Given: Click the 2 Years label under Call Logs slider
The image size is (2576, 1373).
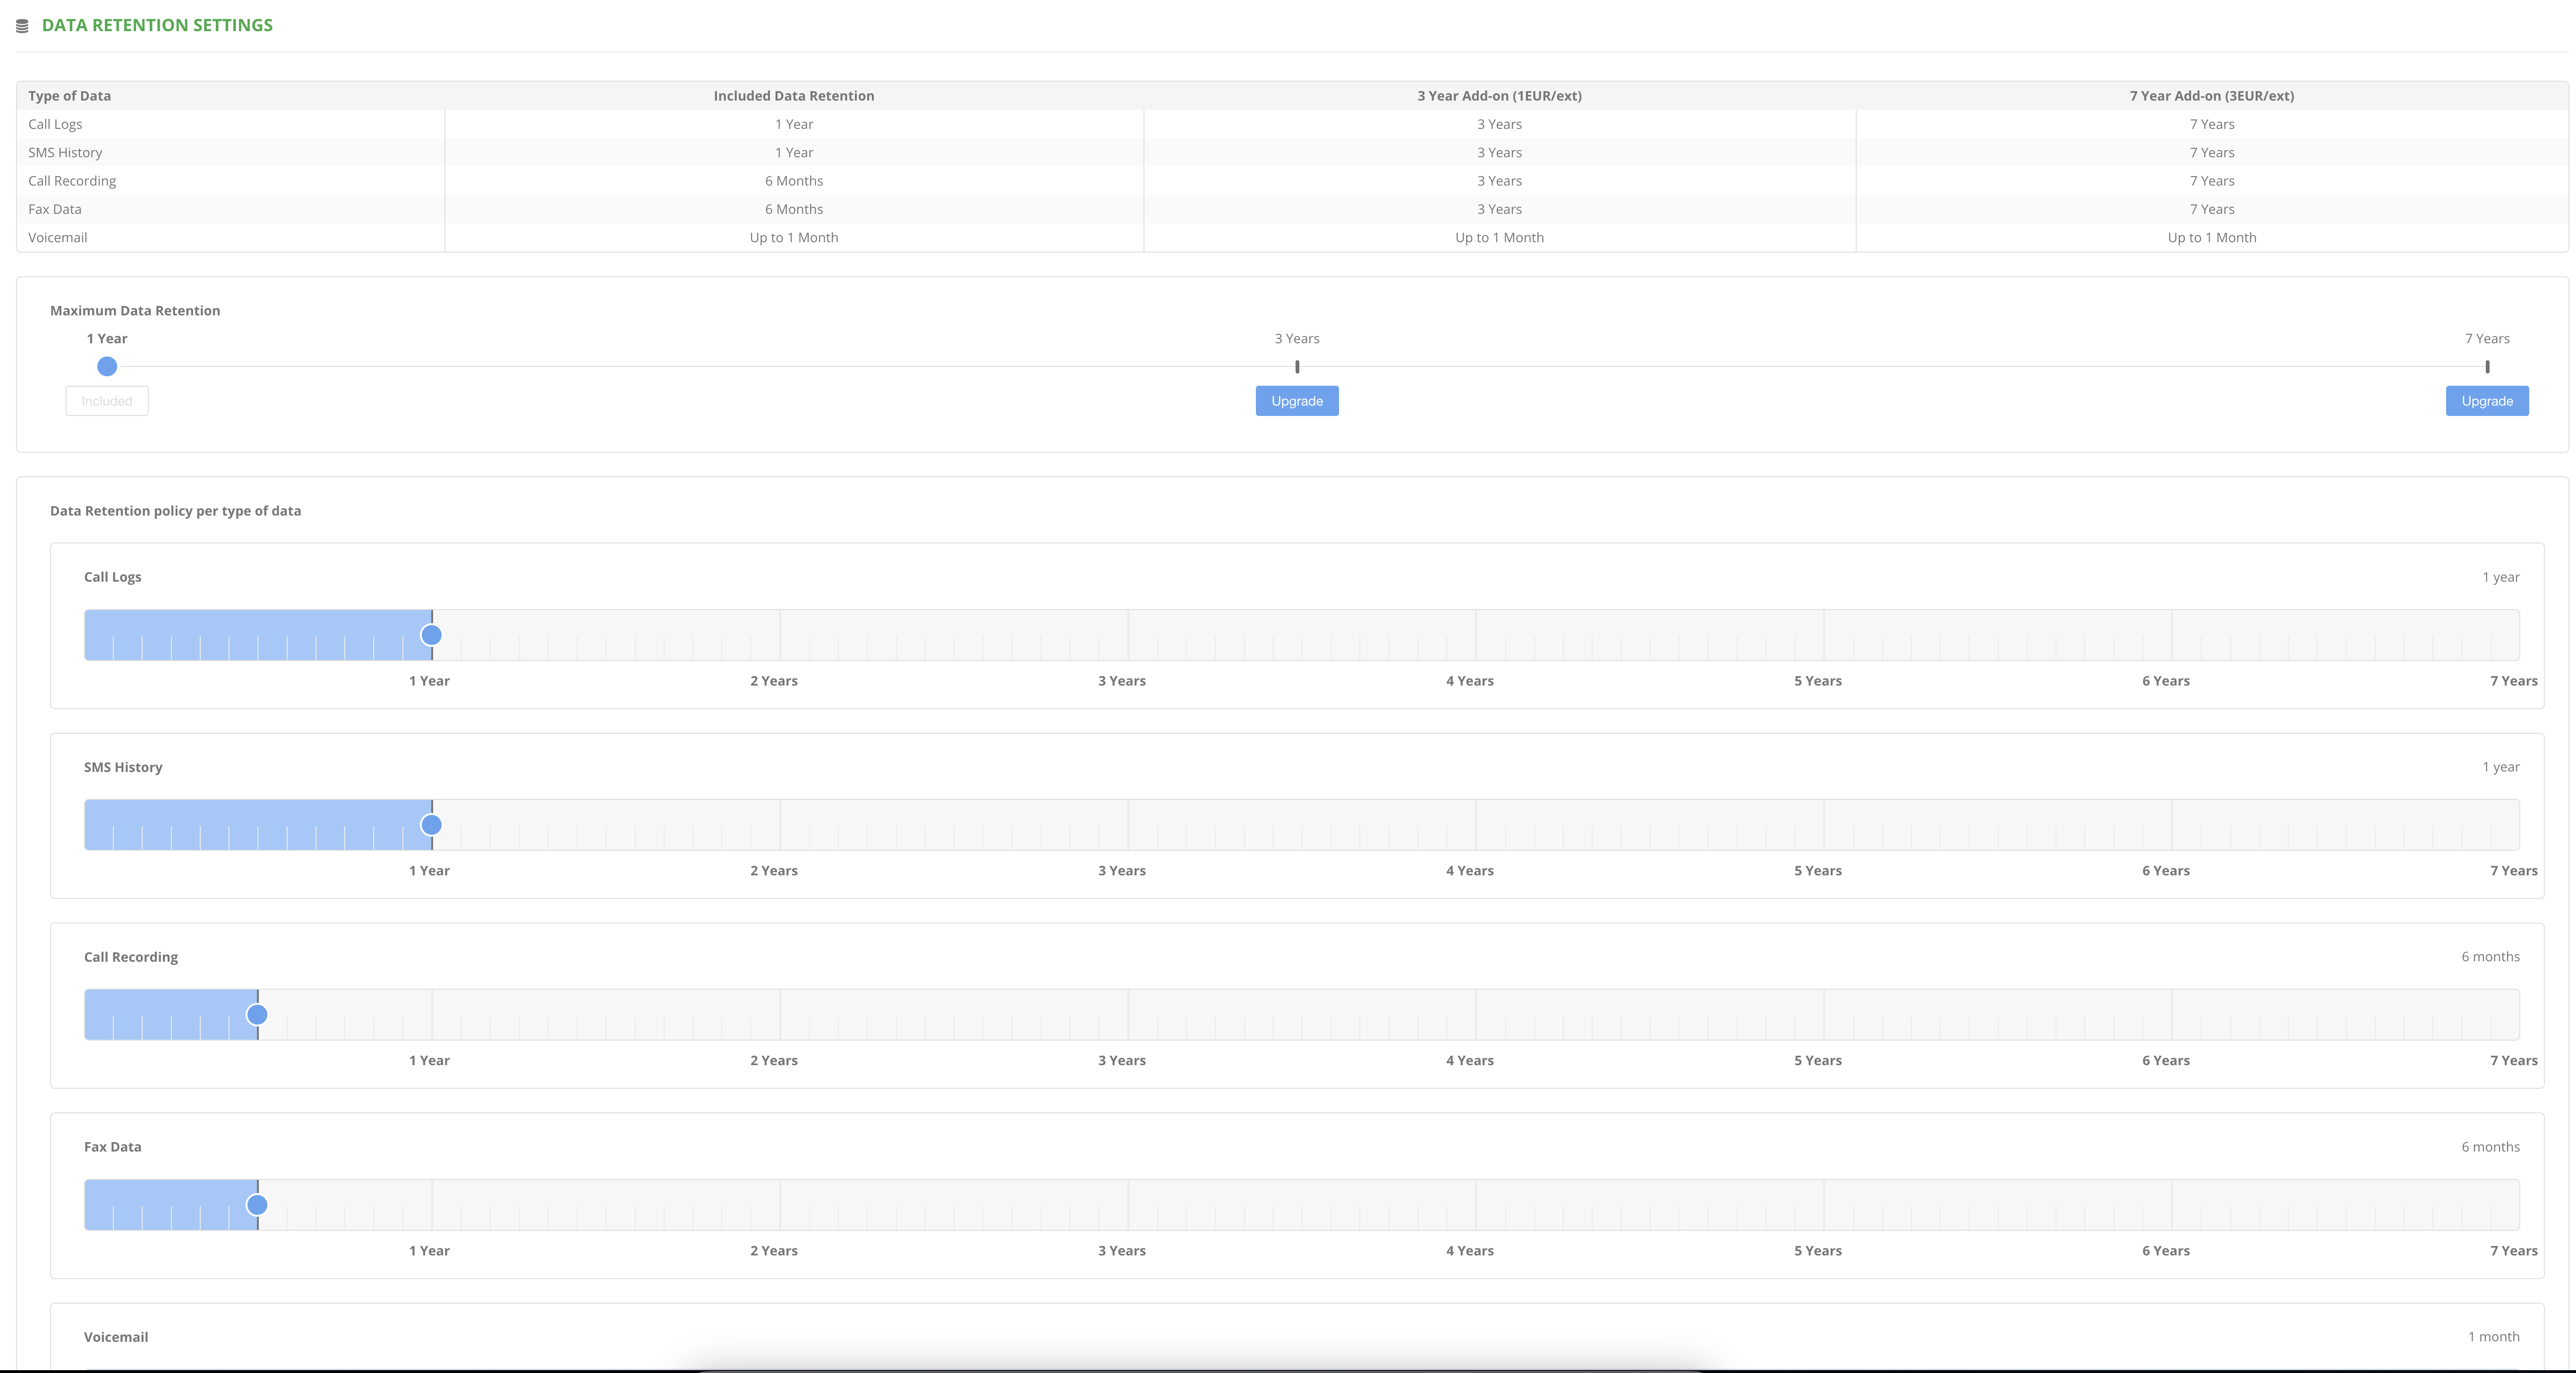Looking at the screenshot, I should click(774, 681).
